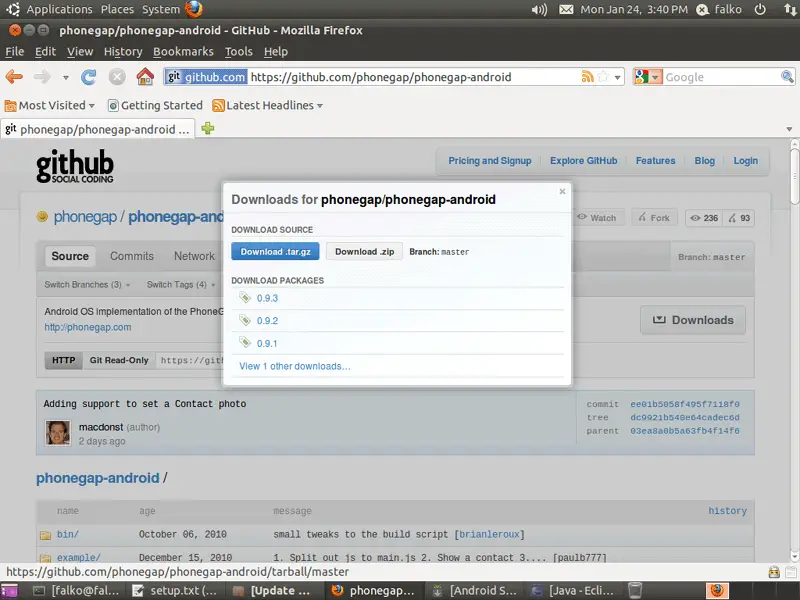800x600 pixels.
Task: Click the Firefox launcher in the top panel
Action: [193, 9]
